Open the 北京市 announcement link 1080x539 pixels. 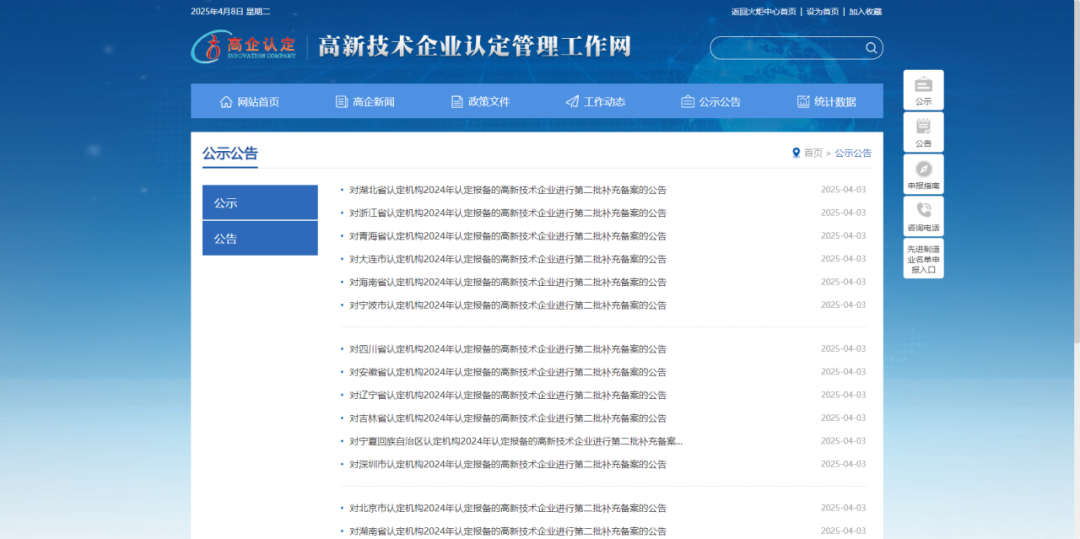(508, 508)
